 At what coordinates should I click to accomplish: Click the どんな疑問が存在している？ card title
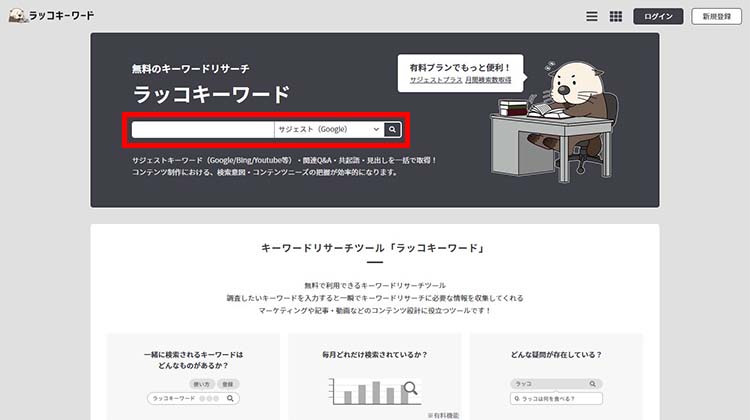point(556,355)
